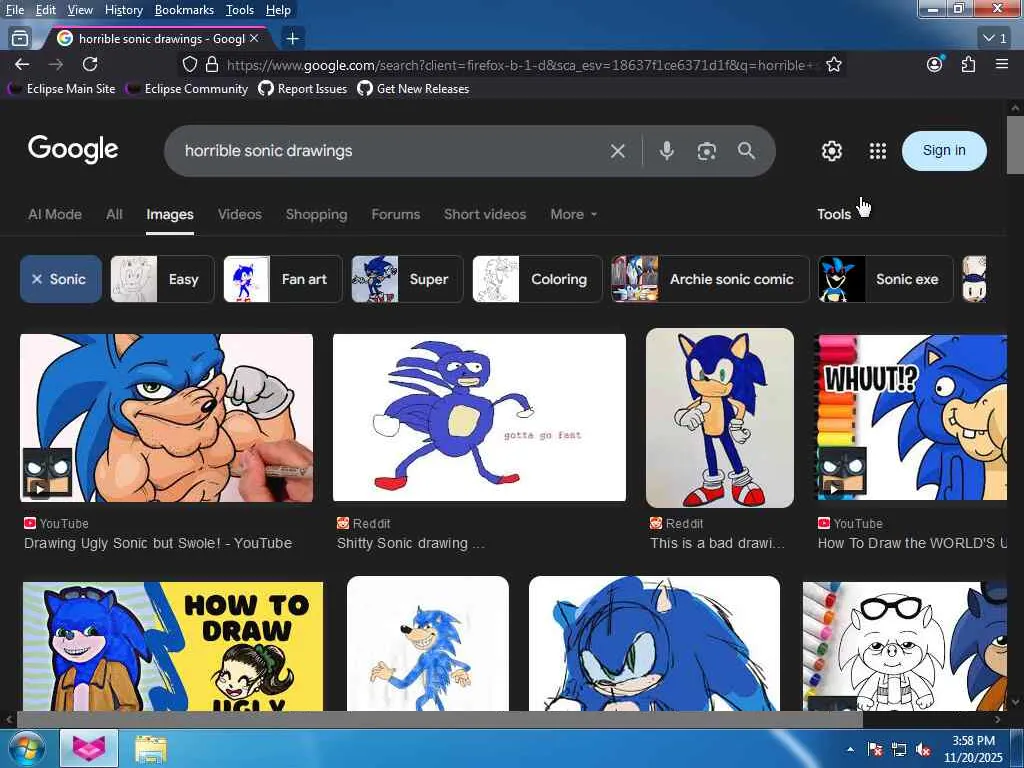Open 'Drawing Ugly Sonic but Swole!' result title

point(158,543)
